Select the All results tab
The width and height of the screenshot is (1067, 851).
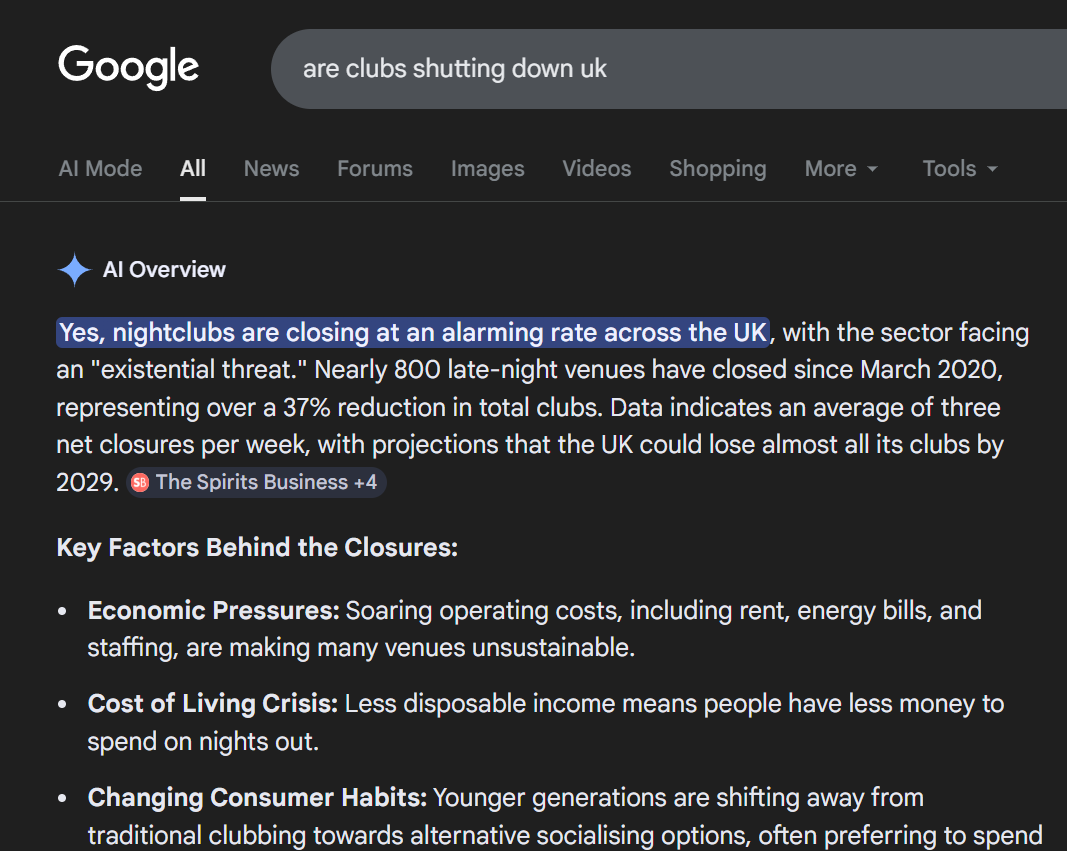click(x=193, y=169)
